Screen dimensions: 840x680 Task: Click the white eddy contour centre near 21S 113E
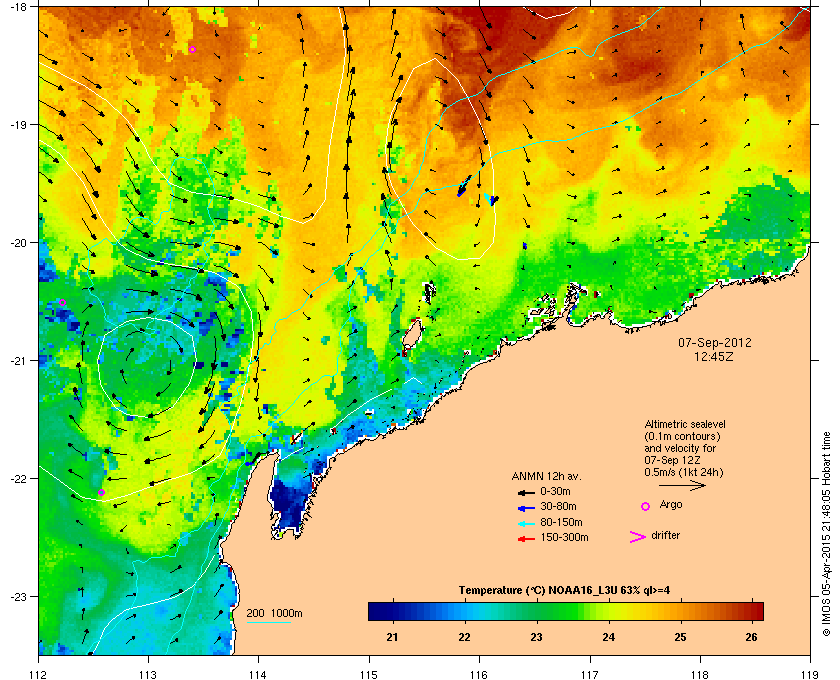[146, 367]
